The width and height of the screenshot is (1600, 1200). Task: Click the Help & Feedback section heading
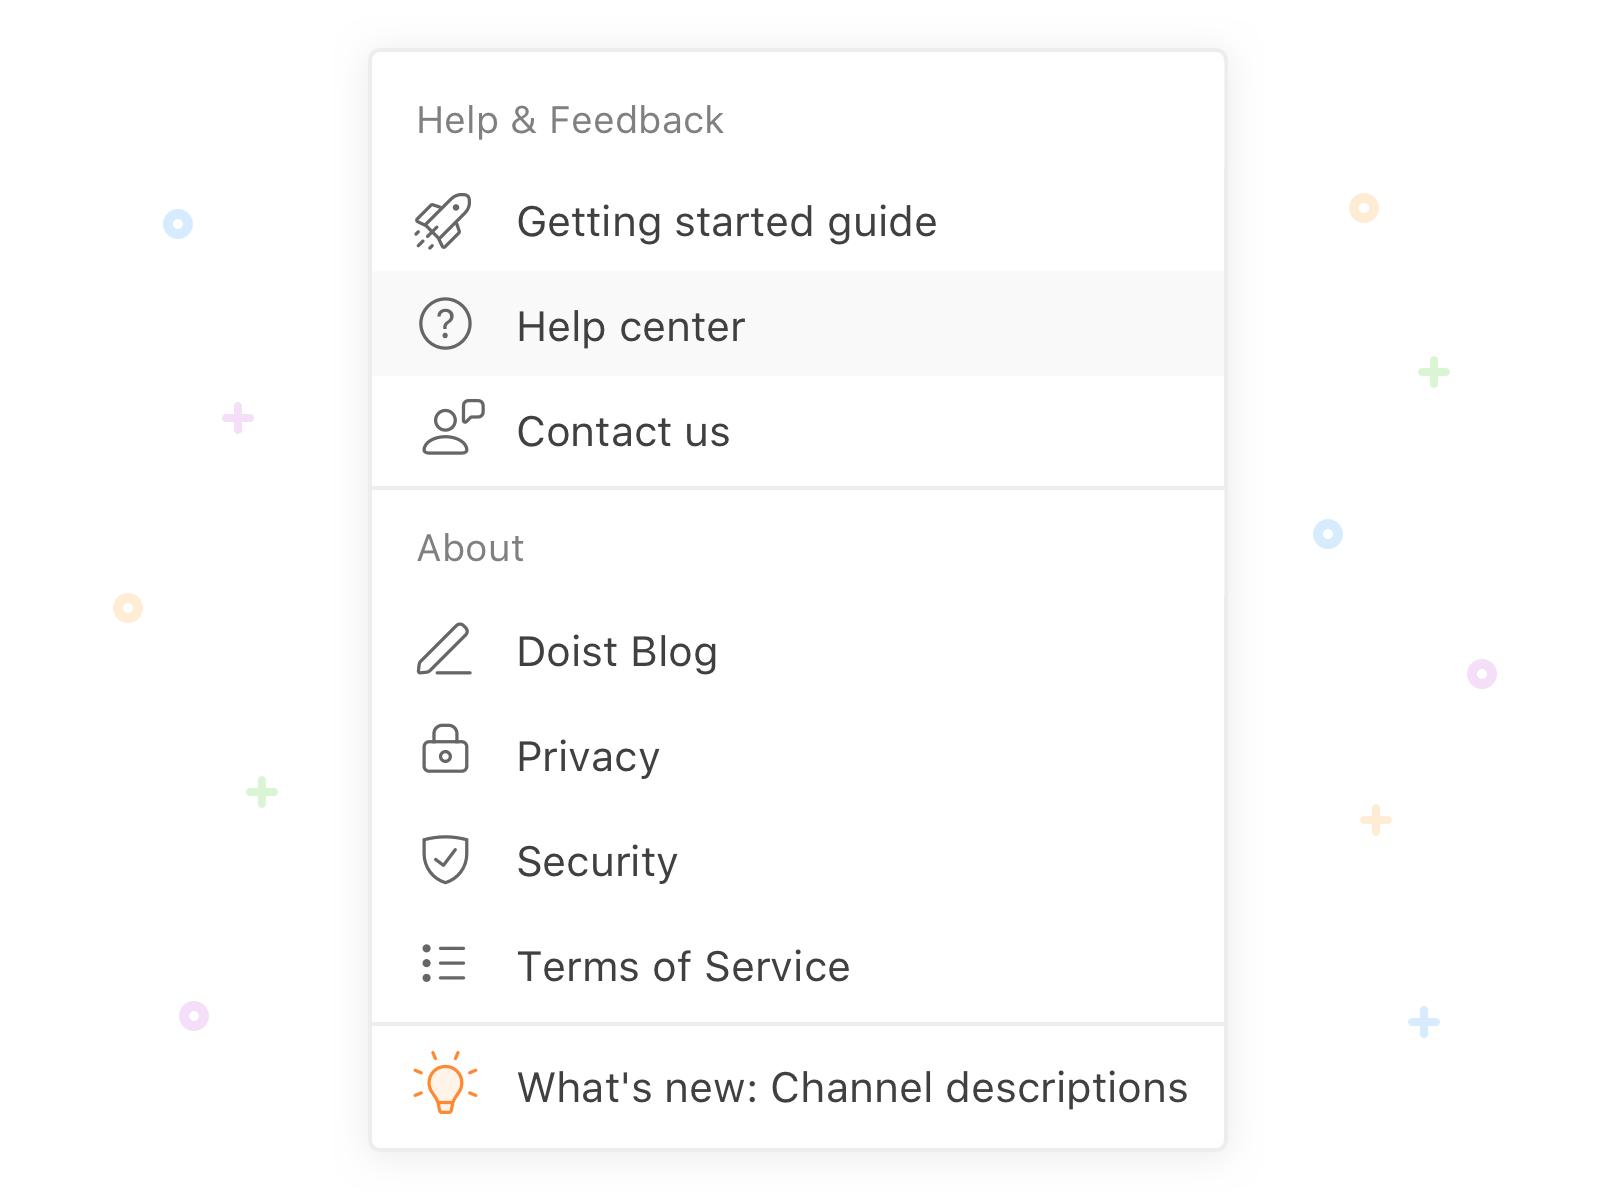coord(570,120)
